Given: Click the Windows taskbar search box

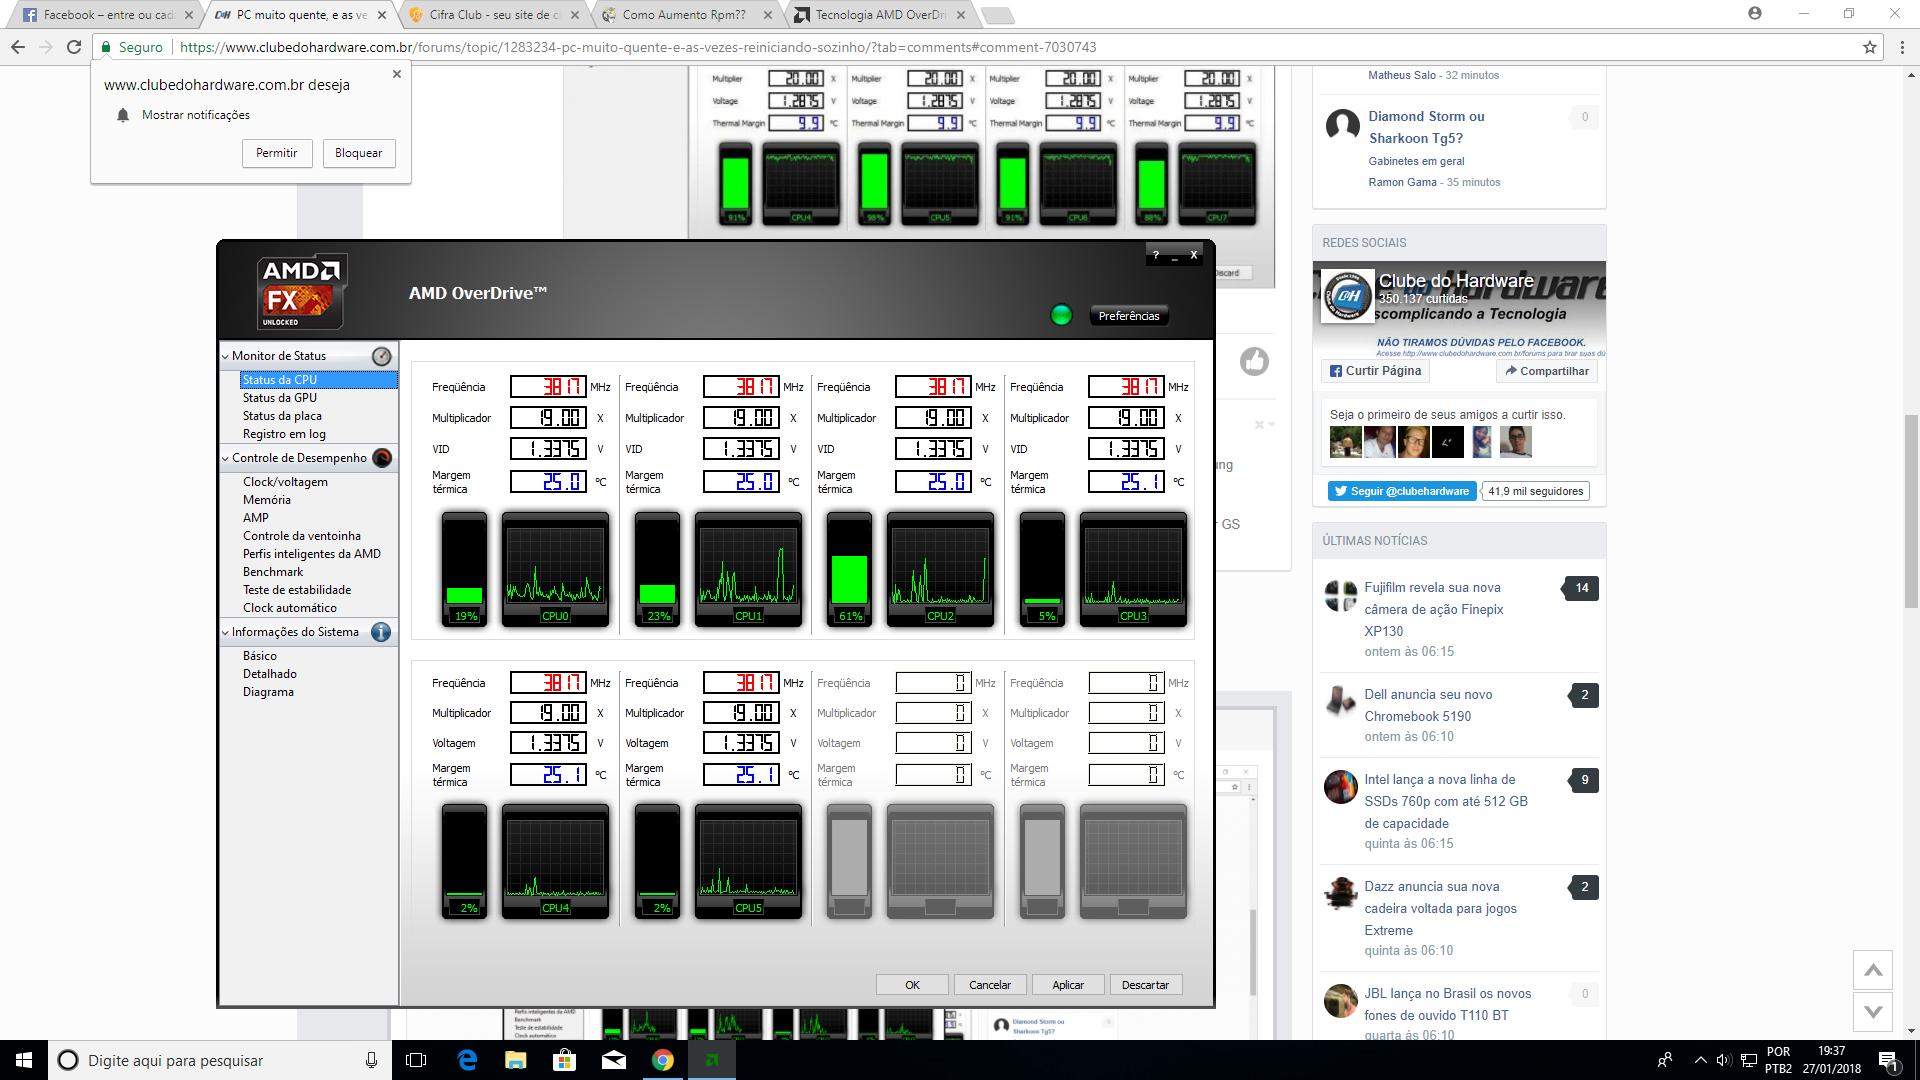Looking at the screenshot, I should click(218, 1060).
